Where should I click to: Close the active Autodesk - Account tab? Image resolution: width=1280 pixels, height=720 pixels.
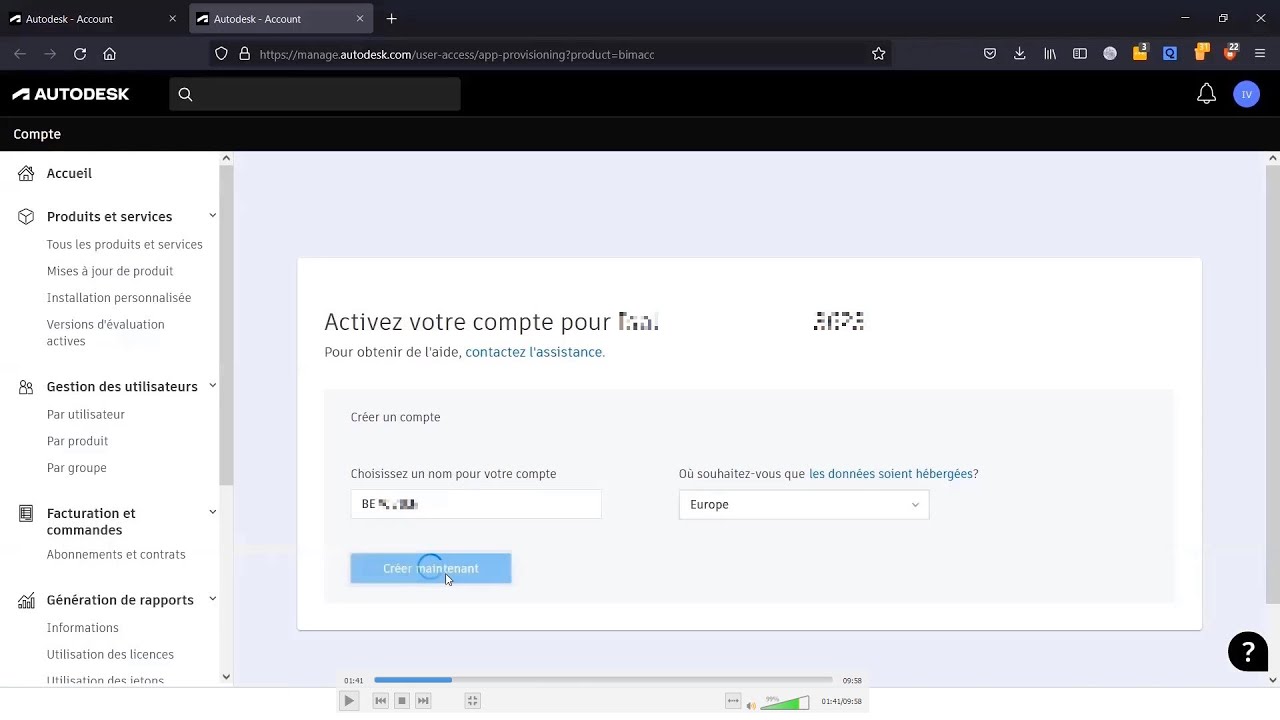click(x=360, y=19)
